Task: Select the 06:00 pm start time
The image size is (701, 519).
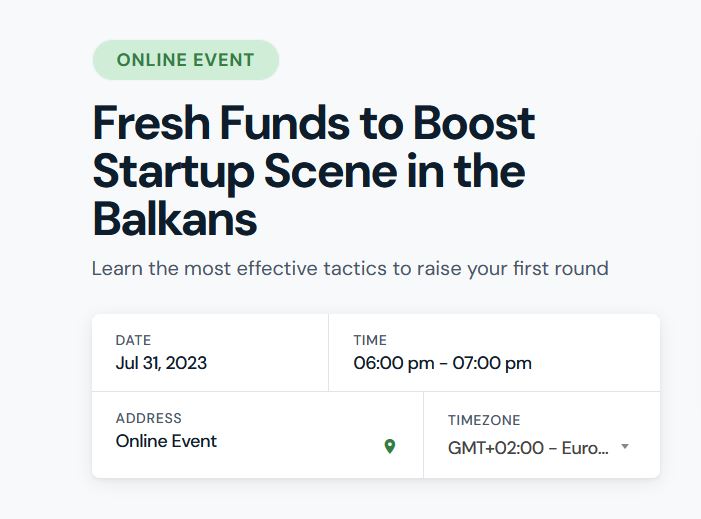Action: coord(394,363)
